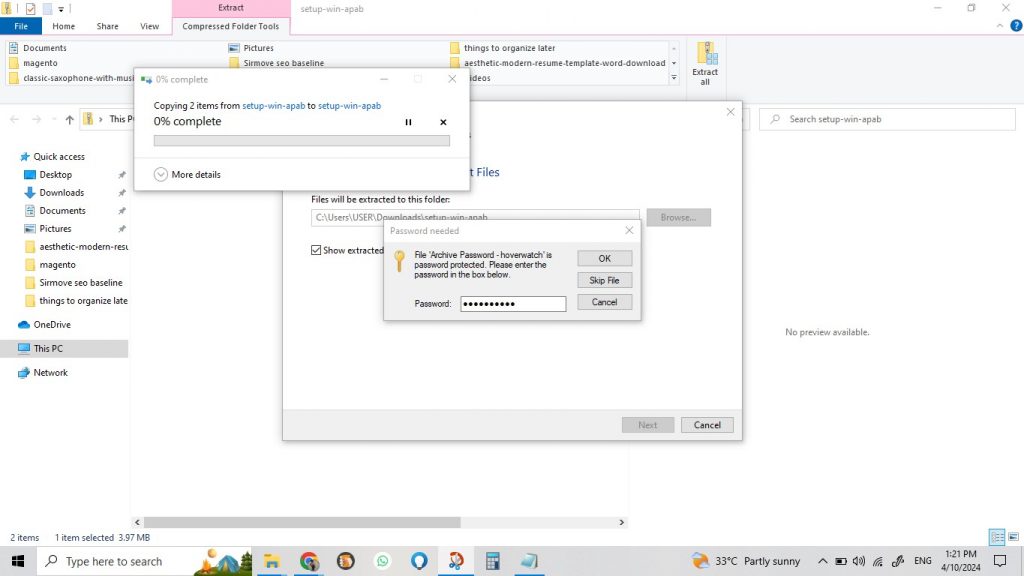Click the Extract all icon in ribbon
Screen dimensions: 1024x576
coord(706,63)
